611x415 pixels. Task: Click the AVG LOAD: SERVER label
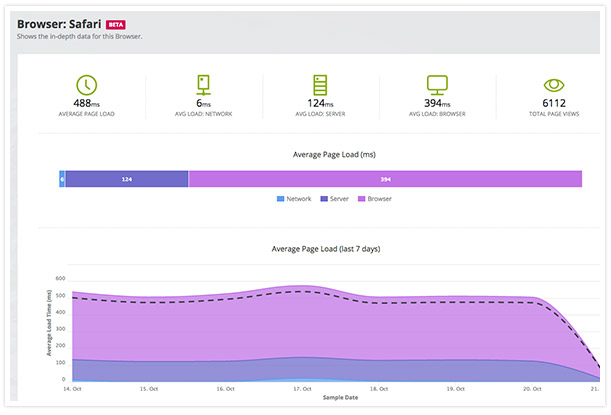(320, 114)
